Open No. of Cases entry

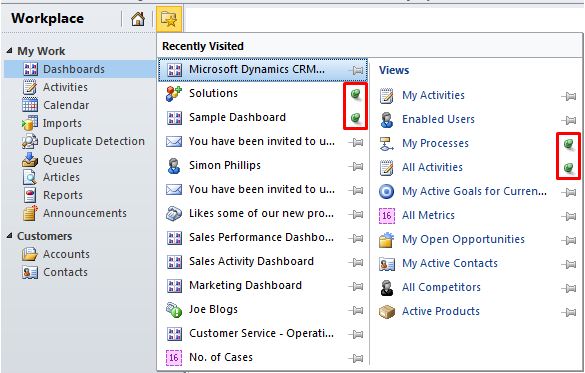tap(220, 357)
